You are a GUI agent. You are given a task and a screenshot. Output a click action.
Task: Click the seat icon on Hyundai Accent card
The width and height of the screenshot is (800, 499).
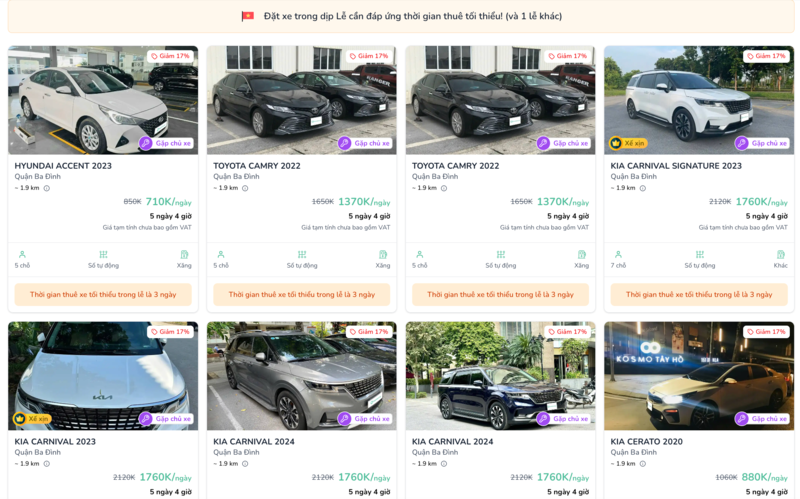pyautogui.click(x=22, y=255)
